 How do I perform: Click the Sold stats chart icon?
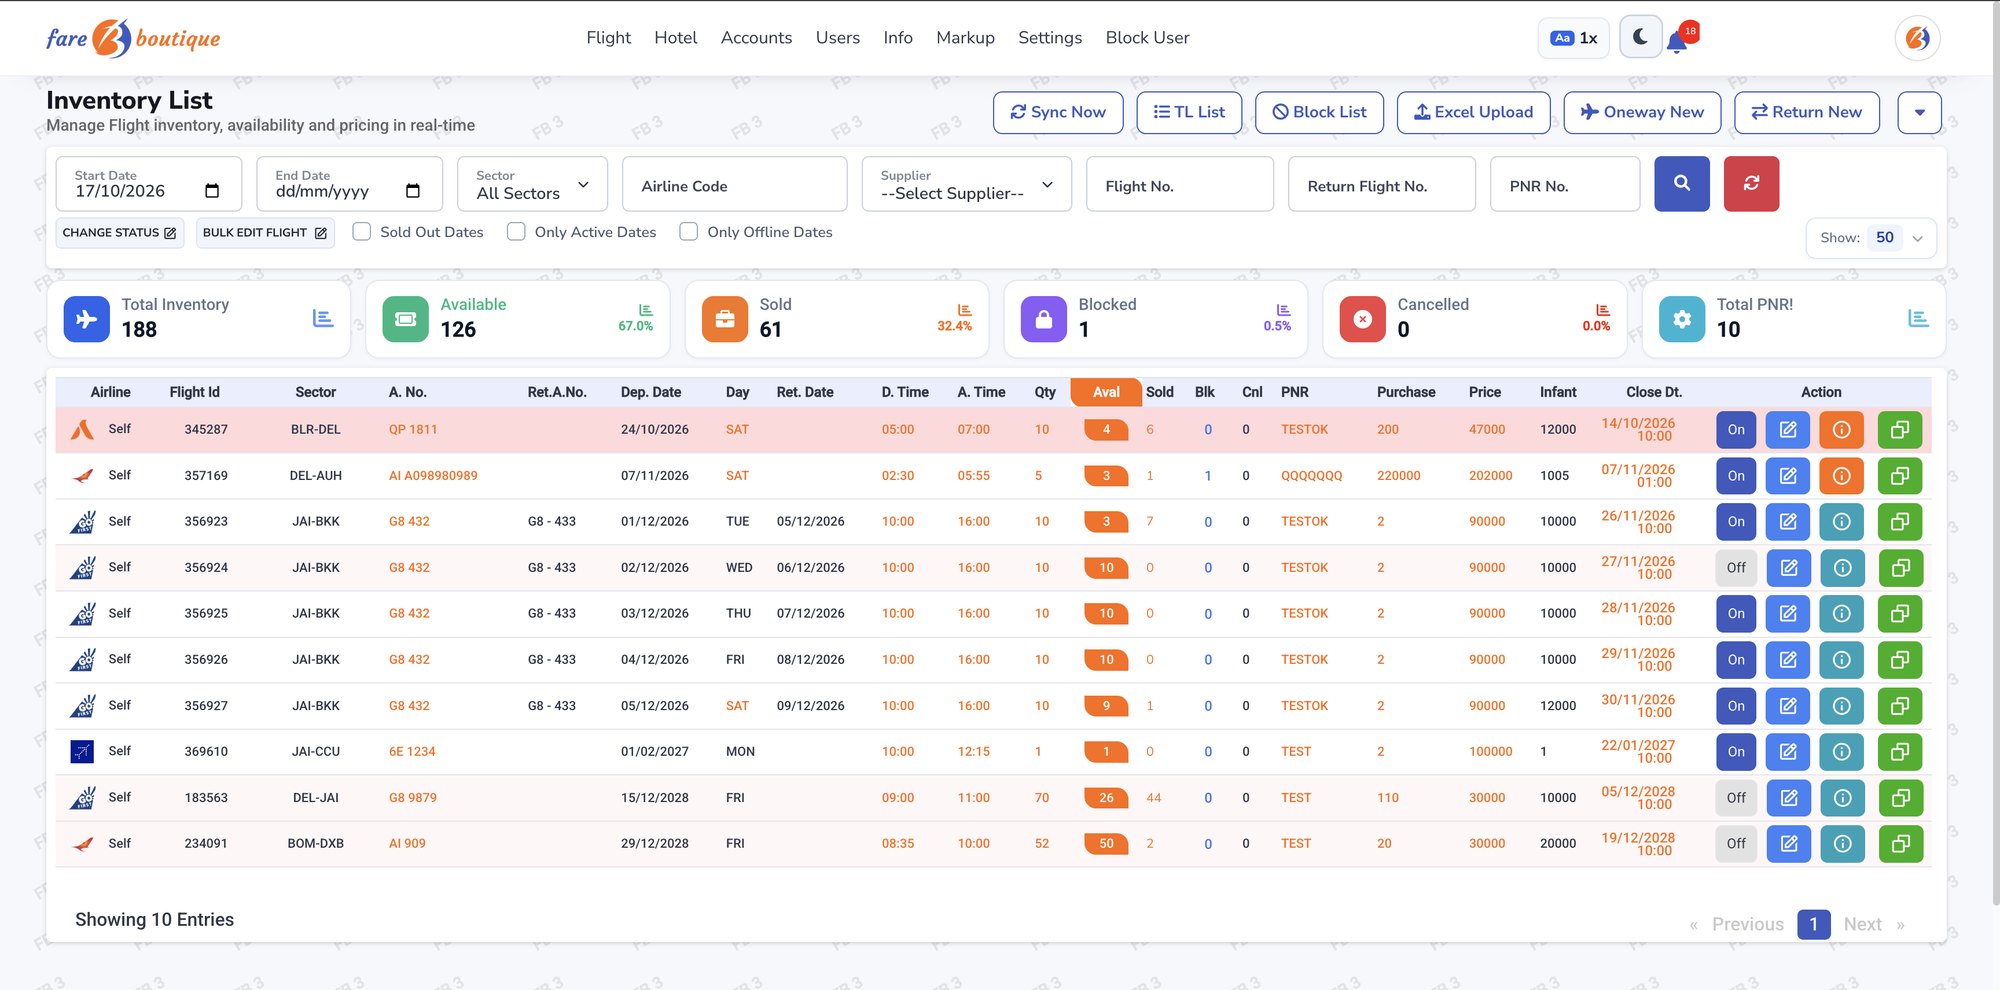[x=964, y=310]
